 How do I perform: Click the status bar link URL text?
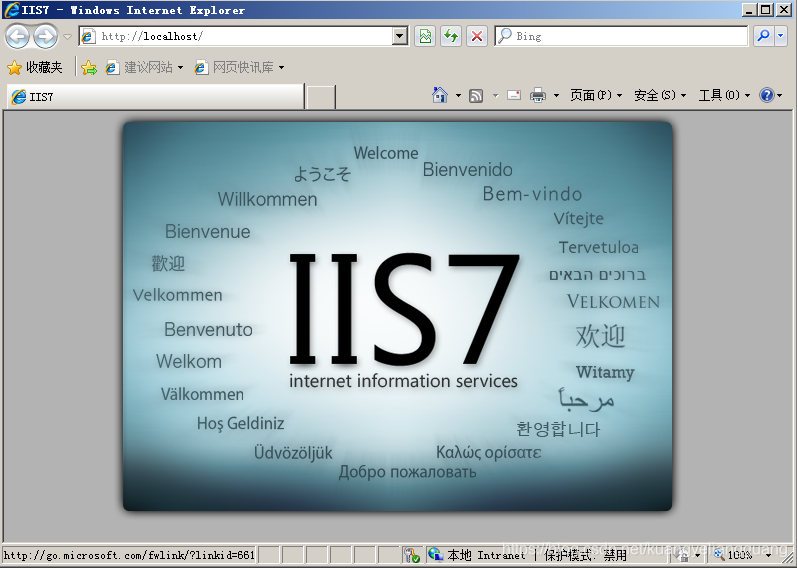[129, 555]
